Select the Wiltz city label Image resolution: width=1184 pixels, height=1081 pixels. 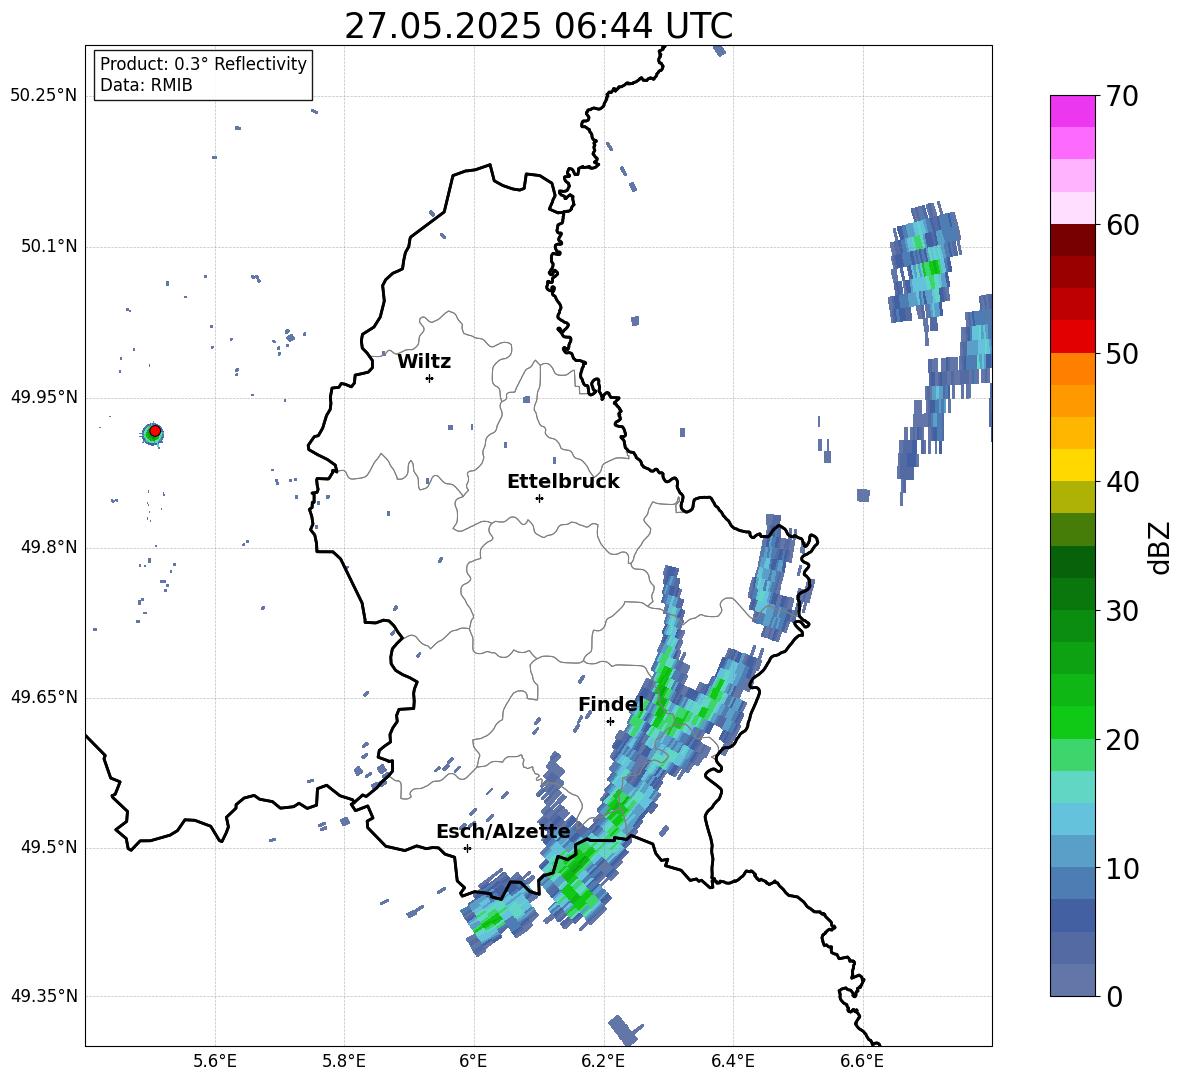tap(424, 362)
